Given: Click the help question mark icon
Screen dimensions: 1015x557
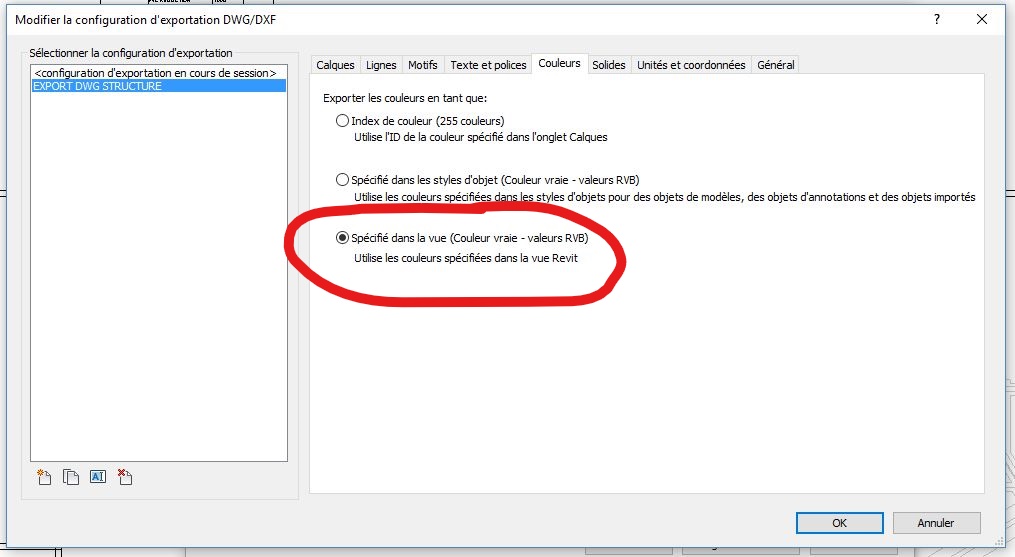Looking at the screenshot, I should (936, 19).
